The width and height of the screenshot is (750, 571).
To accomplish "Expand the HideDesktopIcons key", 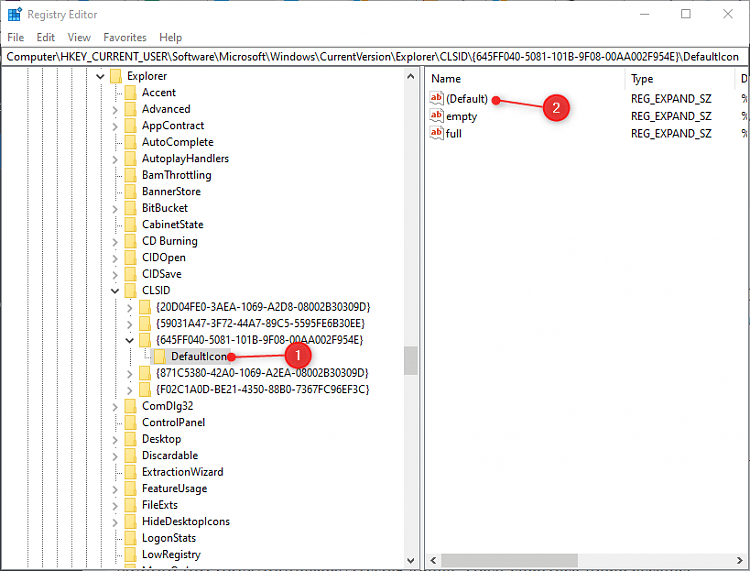I will pyautogui.click(x=115, y=522).
